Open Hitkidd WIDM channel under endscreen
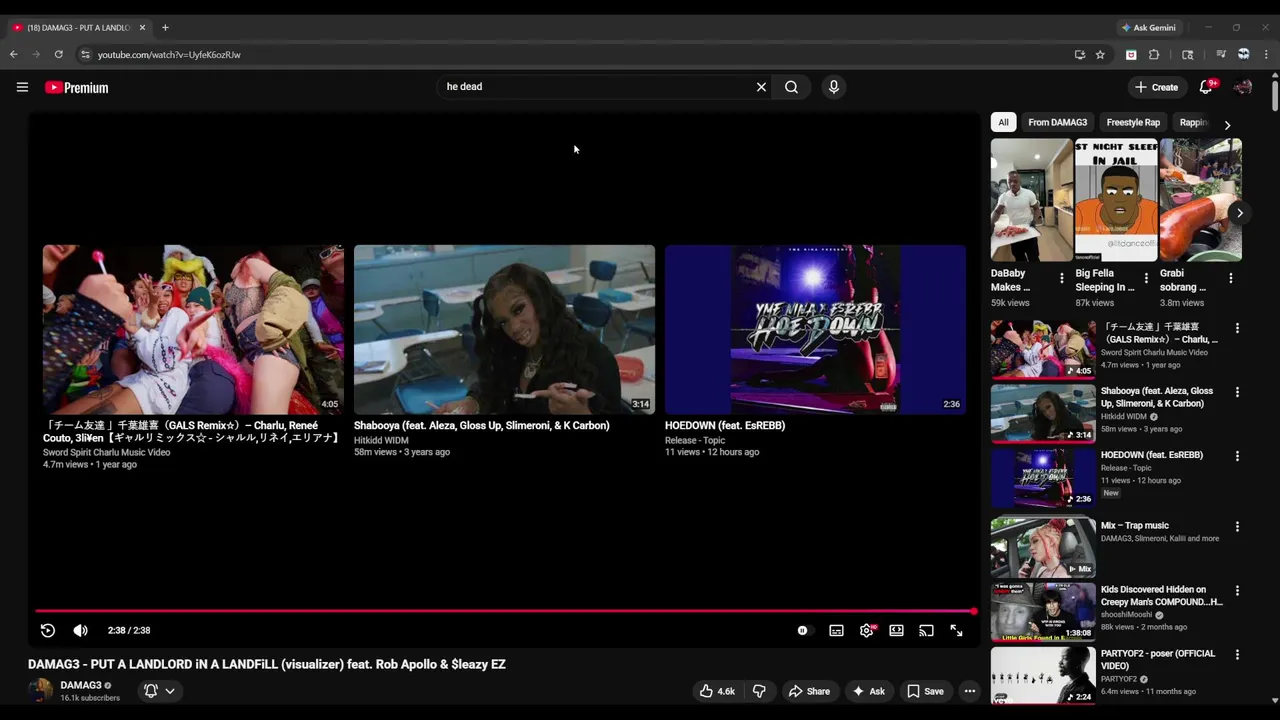The height and width of the screenshot is (720, 1280). click(381, 440)
